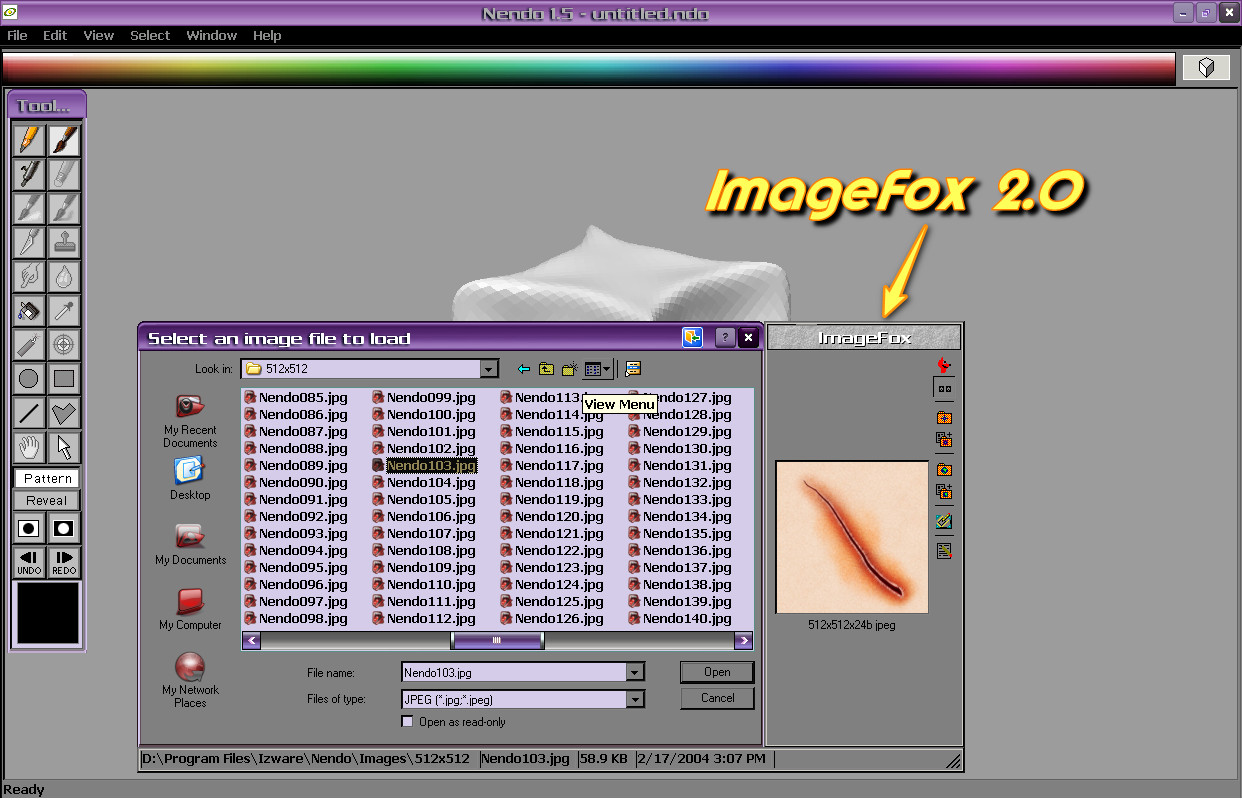The height and width of the screenshot is (800, 1242).
Task: Click the 3D cube icon beside color bar
Action: point(1206,67)
